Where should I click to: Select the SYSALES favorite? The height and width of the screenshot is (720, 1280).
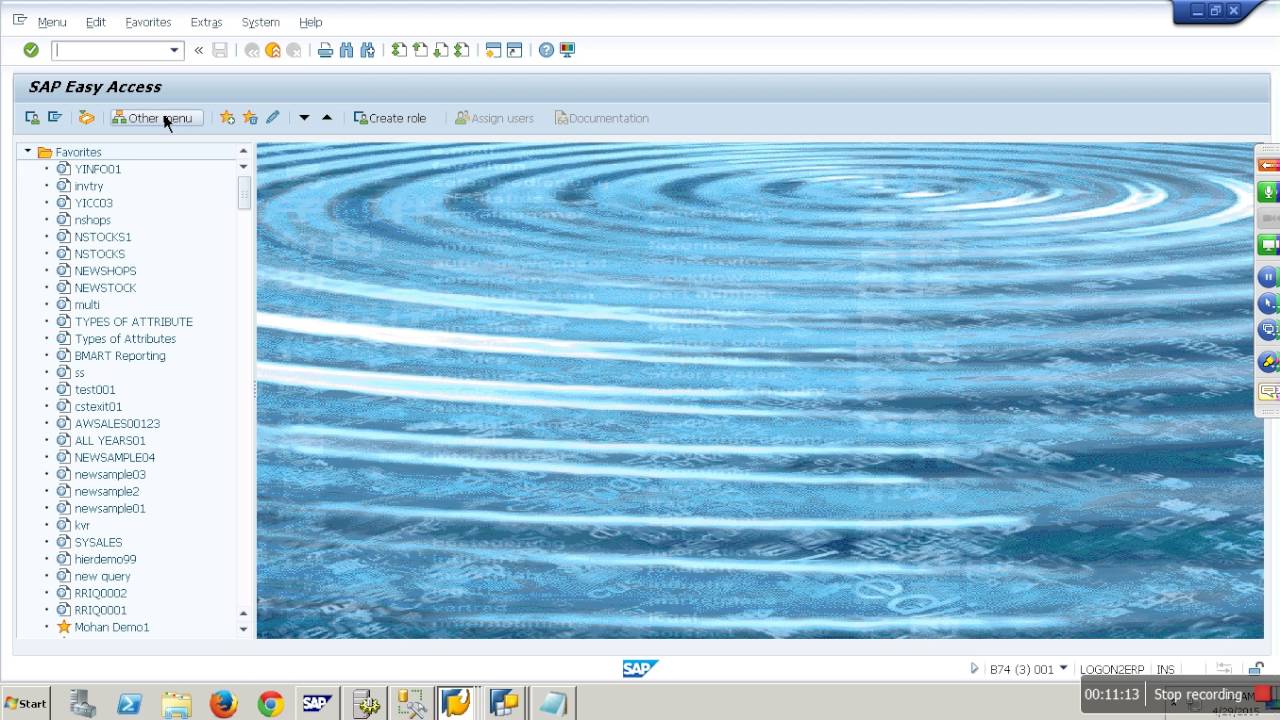pos(98,542)
